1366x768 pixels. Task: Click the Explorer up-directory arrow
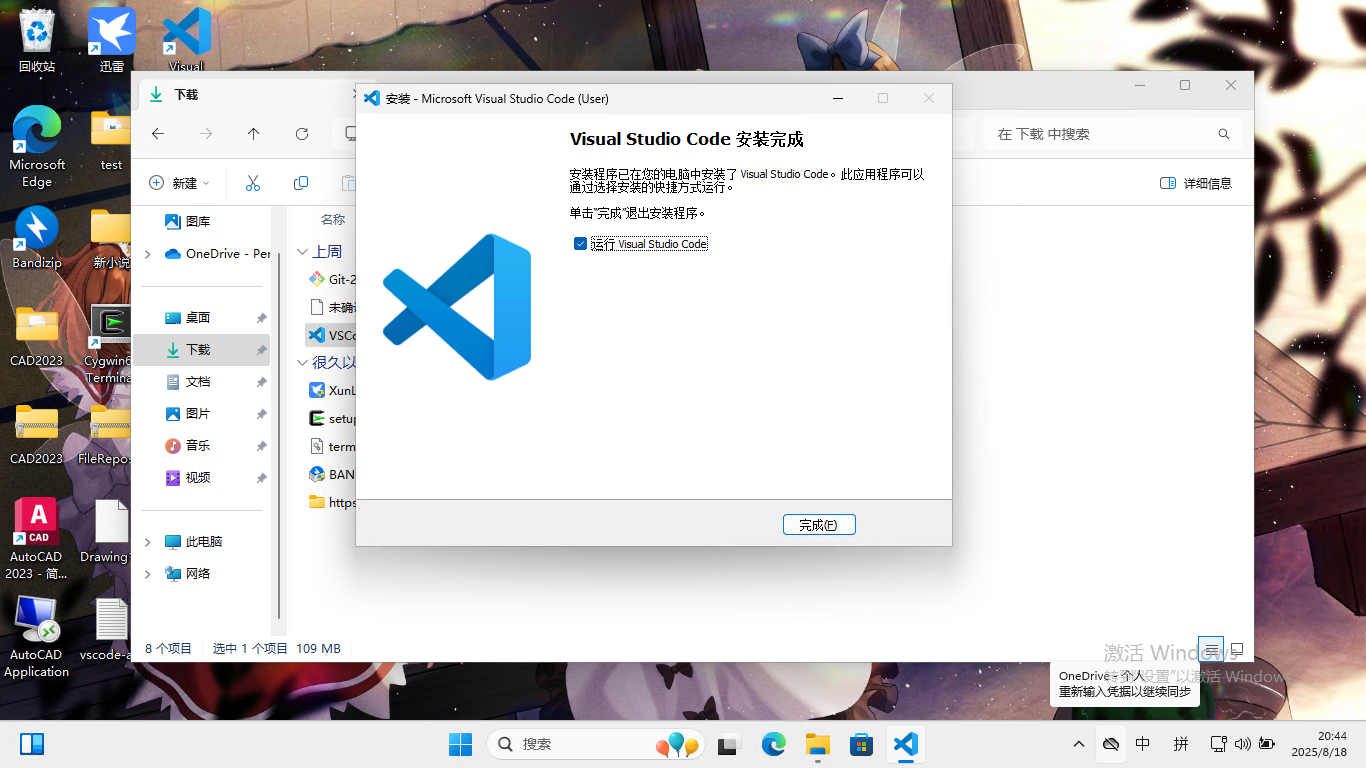tap(254, 134)
